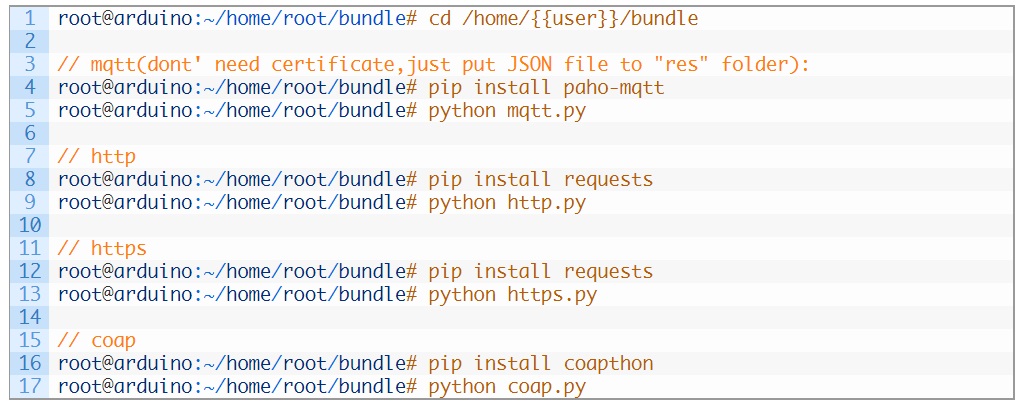Click 'pip install coapthon' command

[x=541, y=363]
